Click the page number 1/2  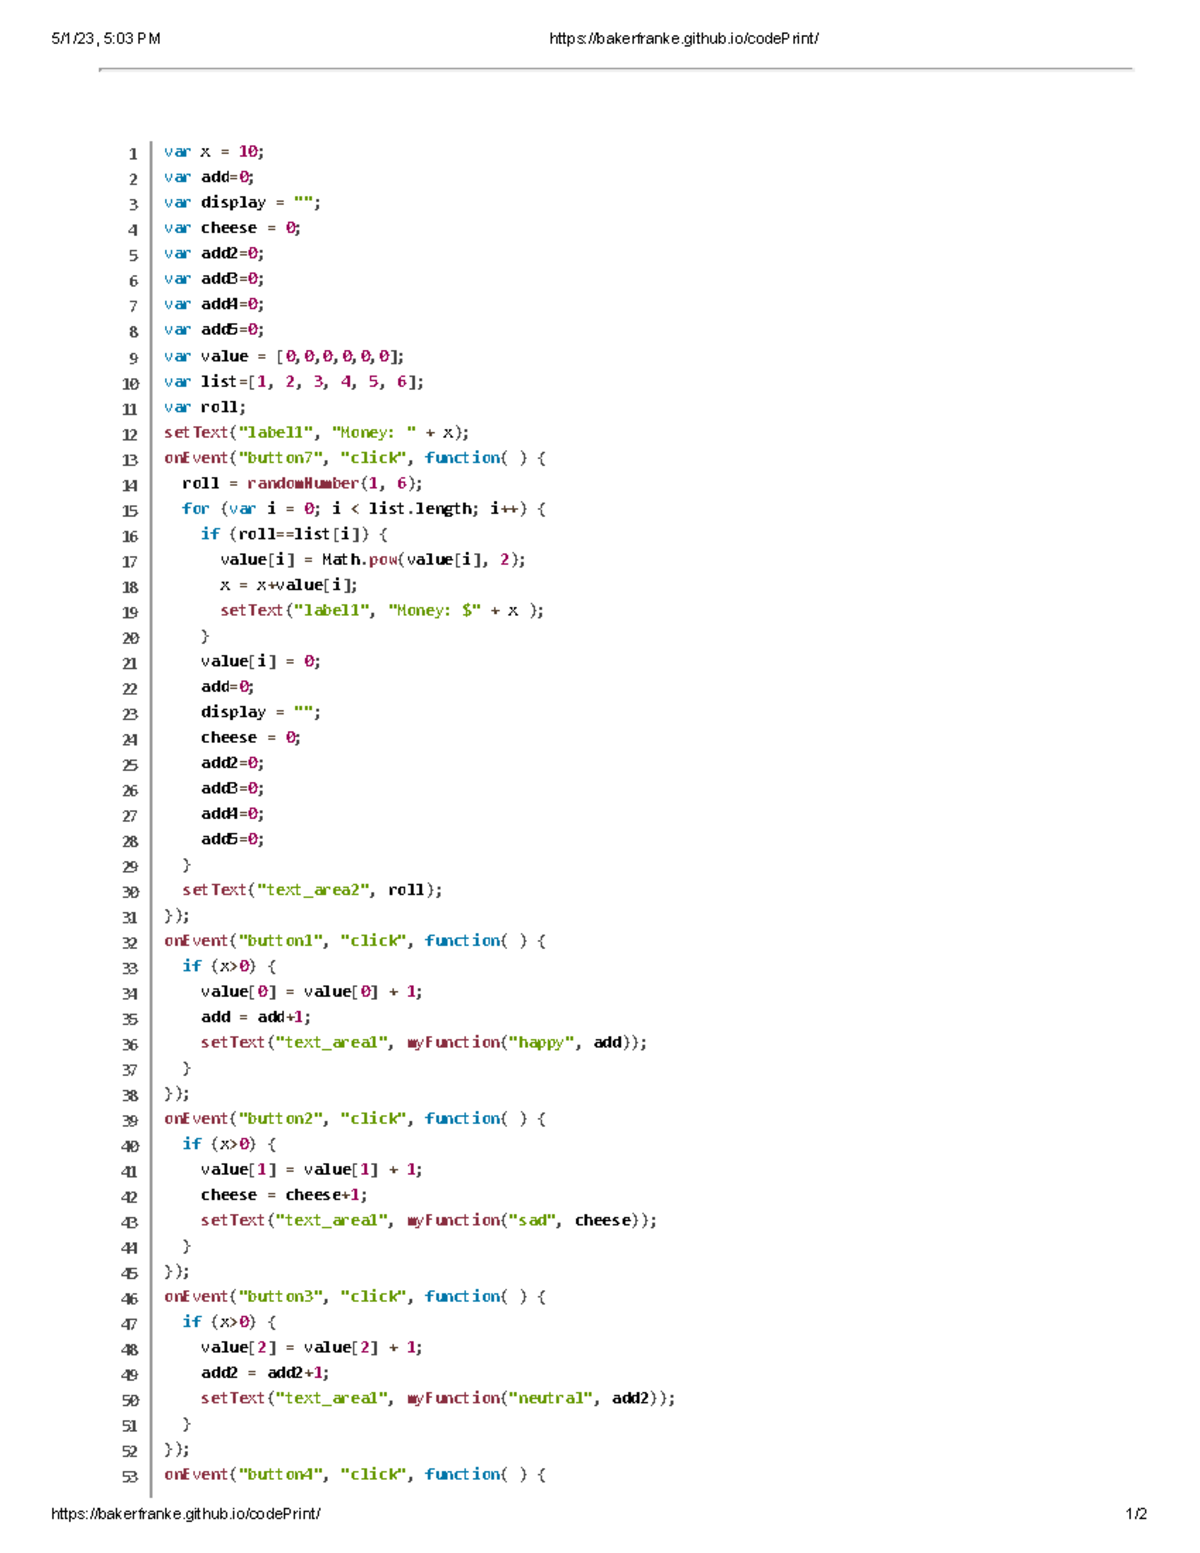pos(1136,1513)
